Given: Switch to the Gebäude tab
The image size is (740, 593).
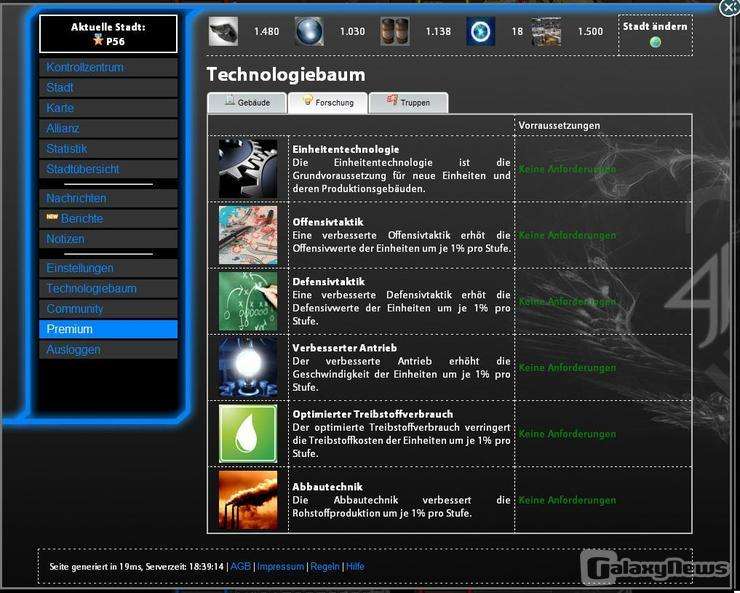Looking at the screenshot, I should [247, 102].
